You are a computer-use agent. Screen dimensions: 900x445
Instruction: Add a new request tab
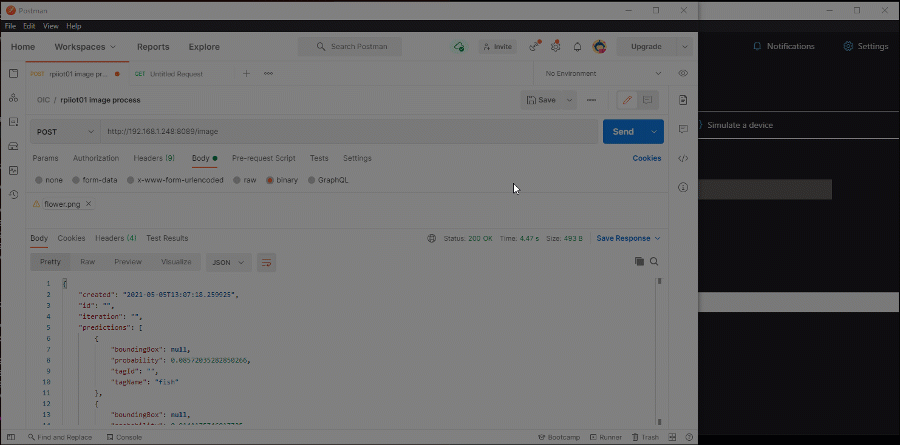[246, 73]
